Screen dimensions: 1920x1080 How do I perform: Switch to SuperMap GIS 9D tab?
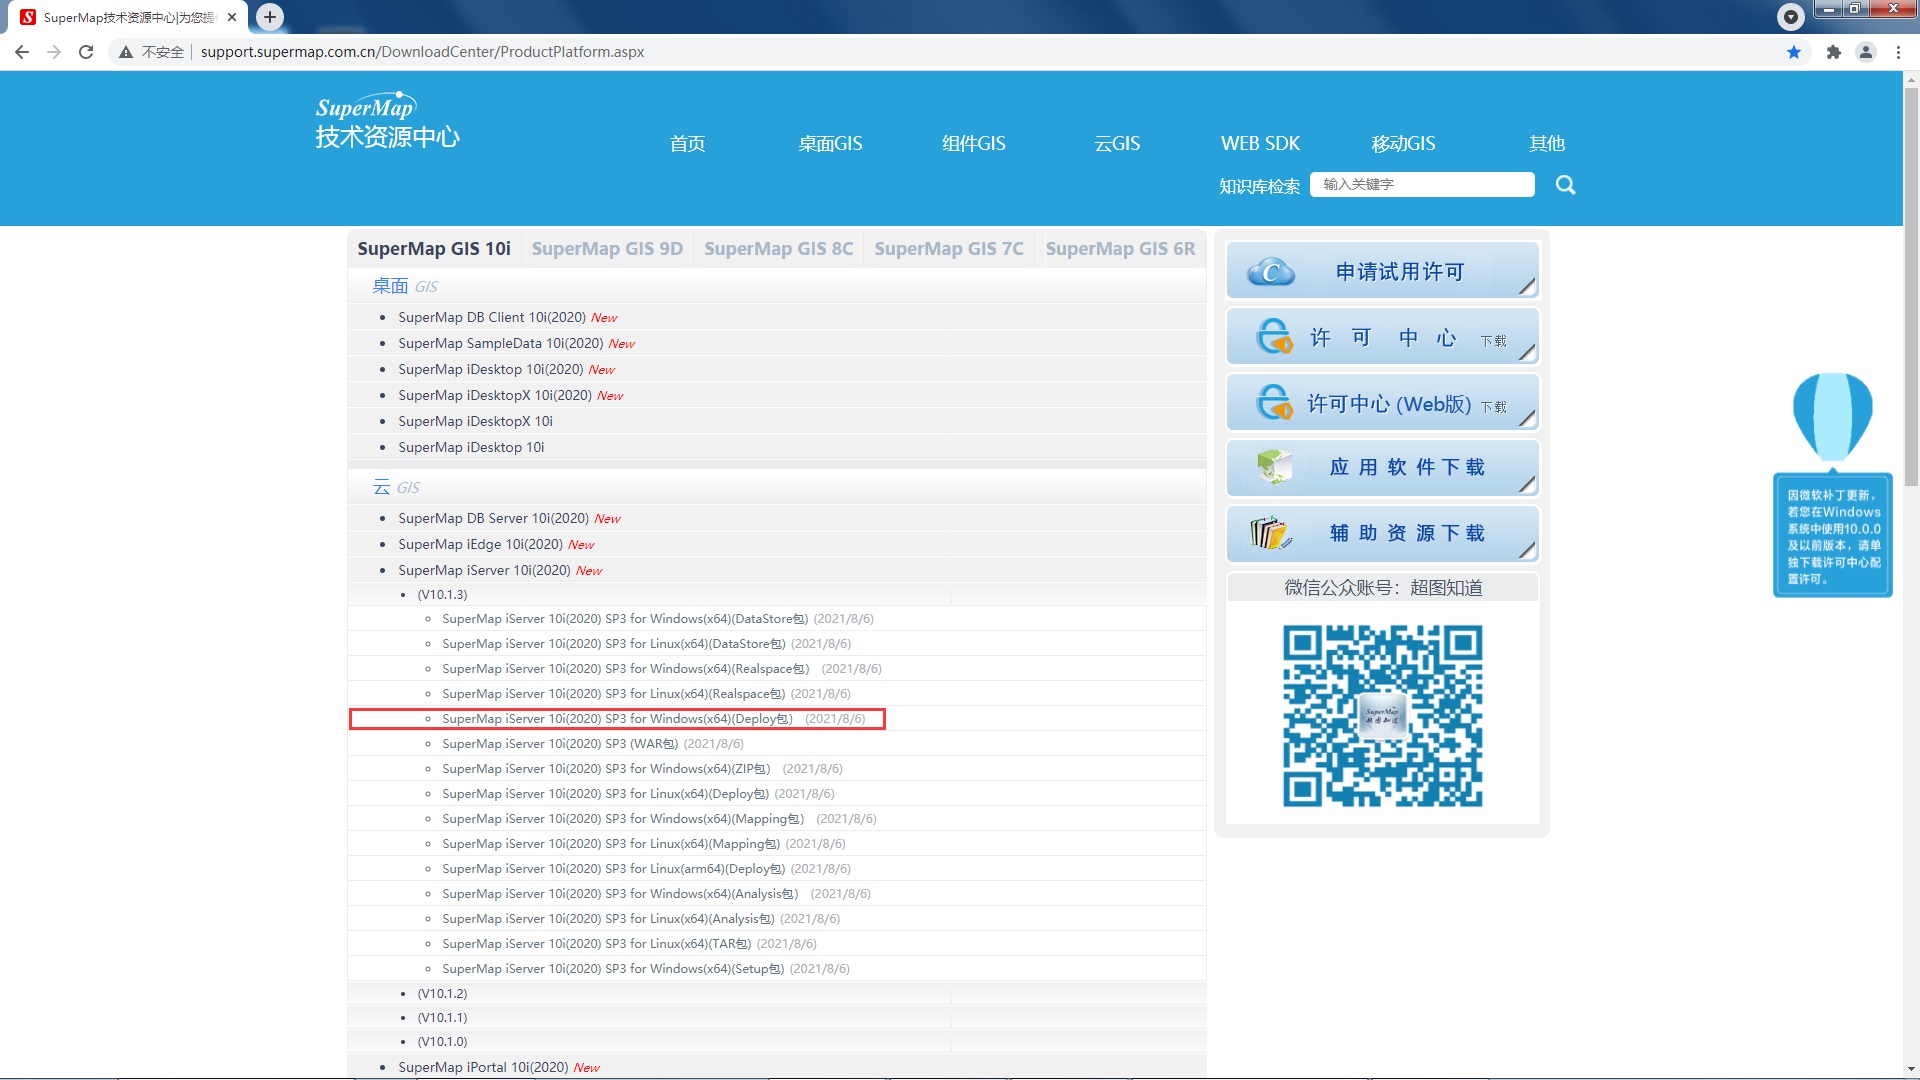[x=607, y=249]
